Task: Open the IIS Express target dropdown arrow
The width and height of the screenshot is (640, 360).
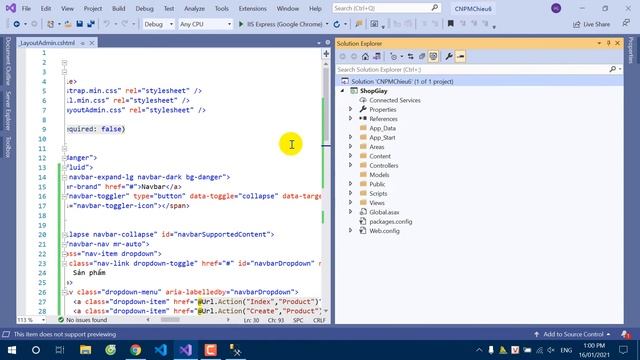Action: (x=327, y=24)
